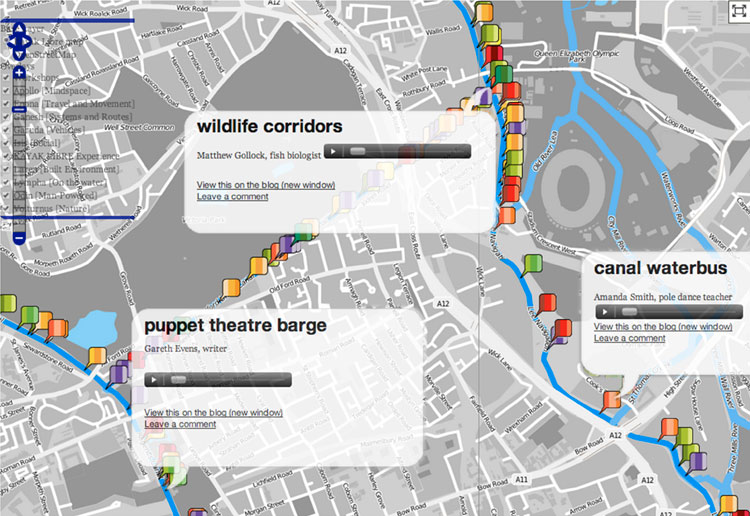Click "Leave a comment" under canal waterbus

point(629,338)
